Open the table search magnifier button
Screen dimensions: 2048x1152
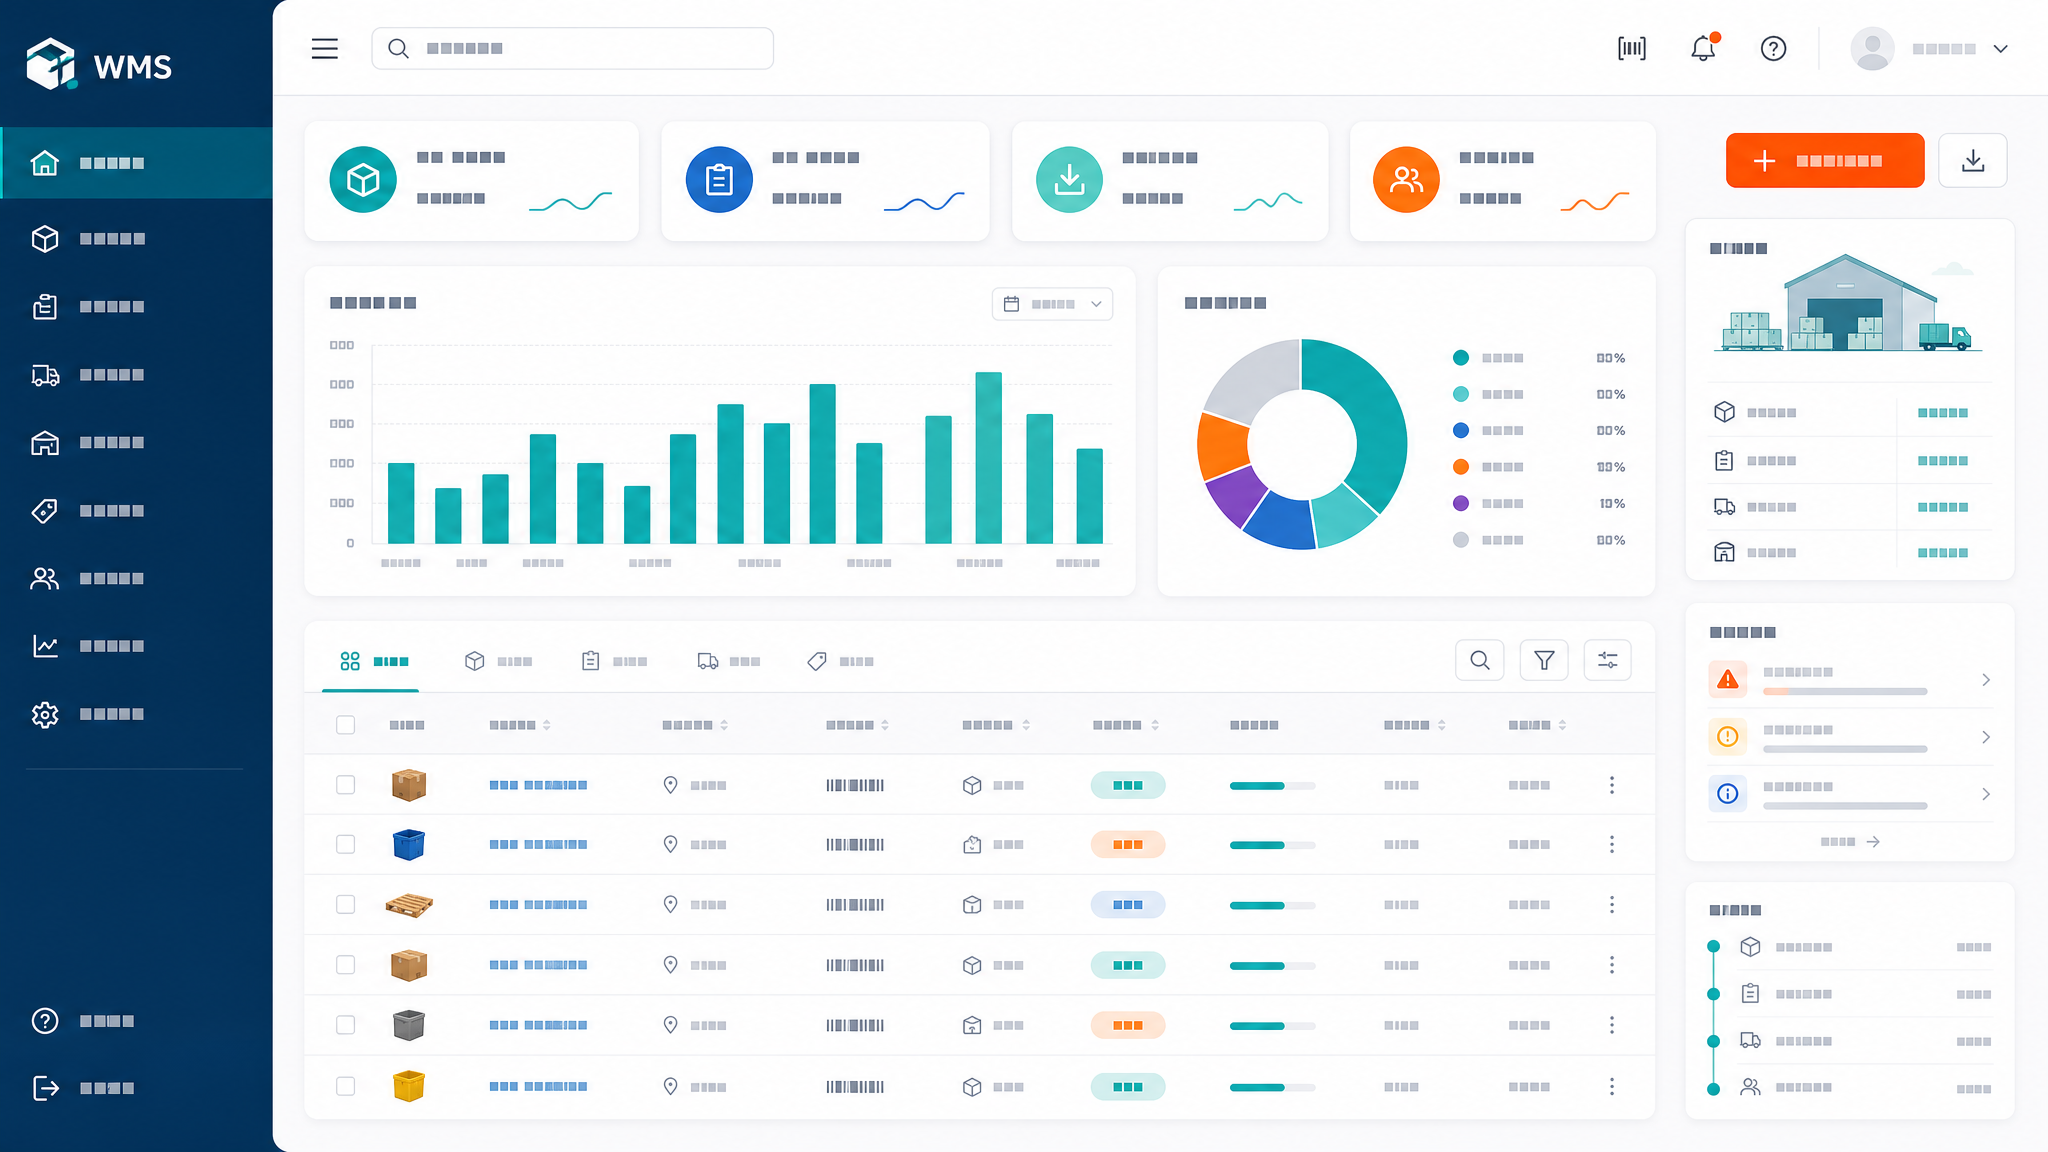click(x=1480, y=660)
